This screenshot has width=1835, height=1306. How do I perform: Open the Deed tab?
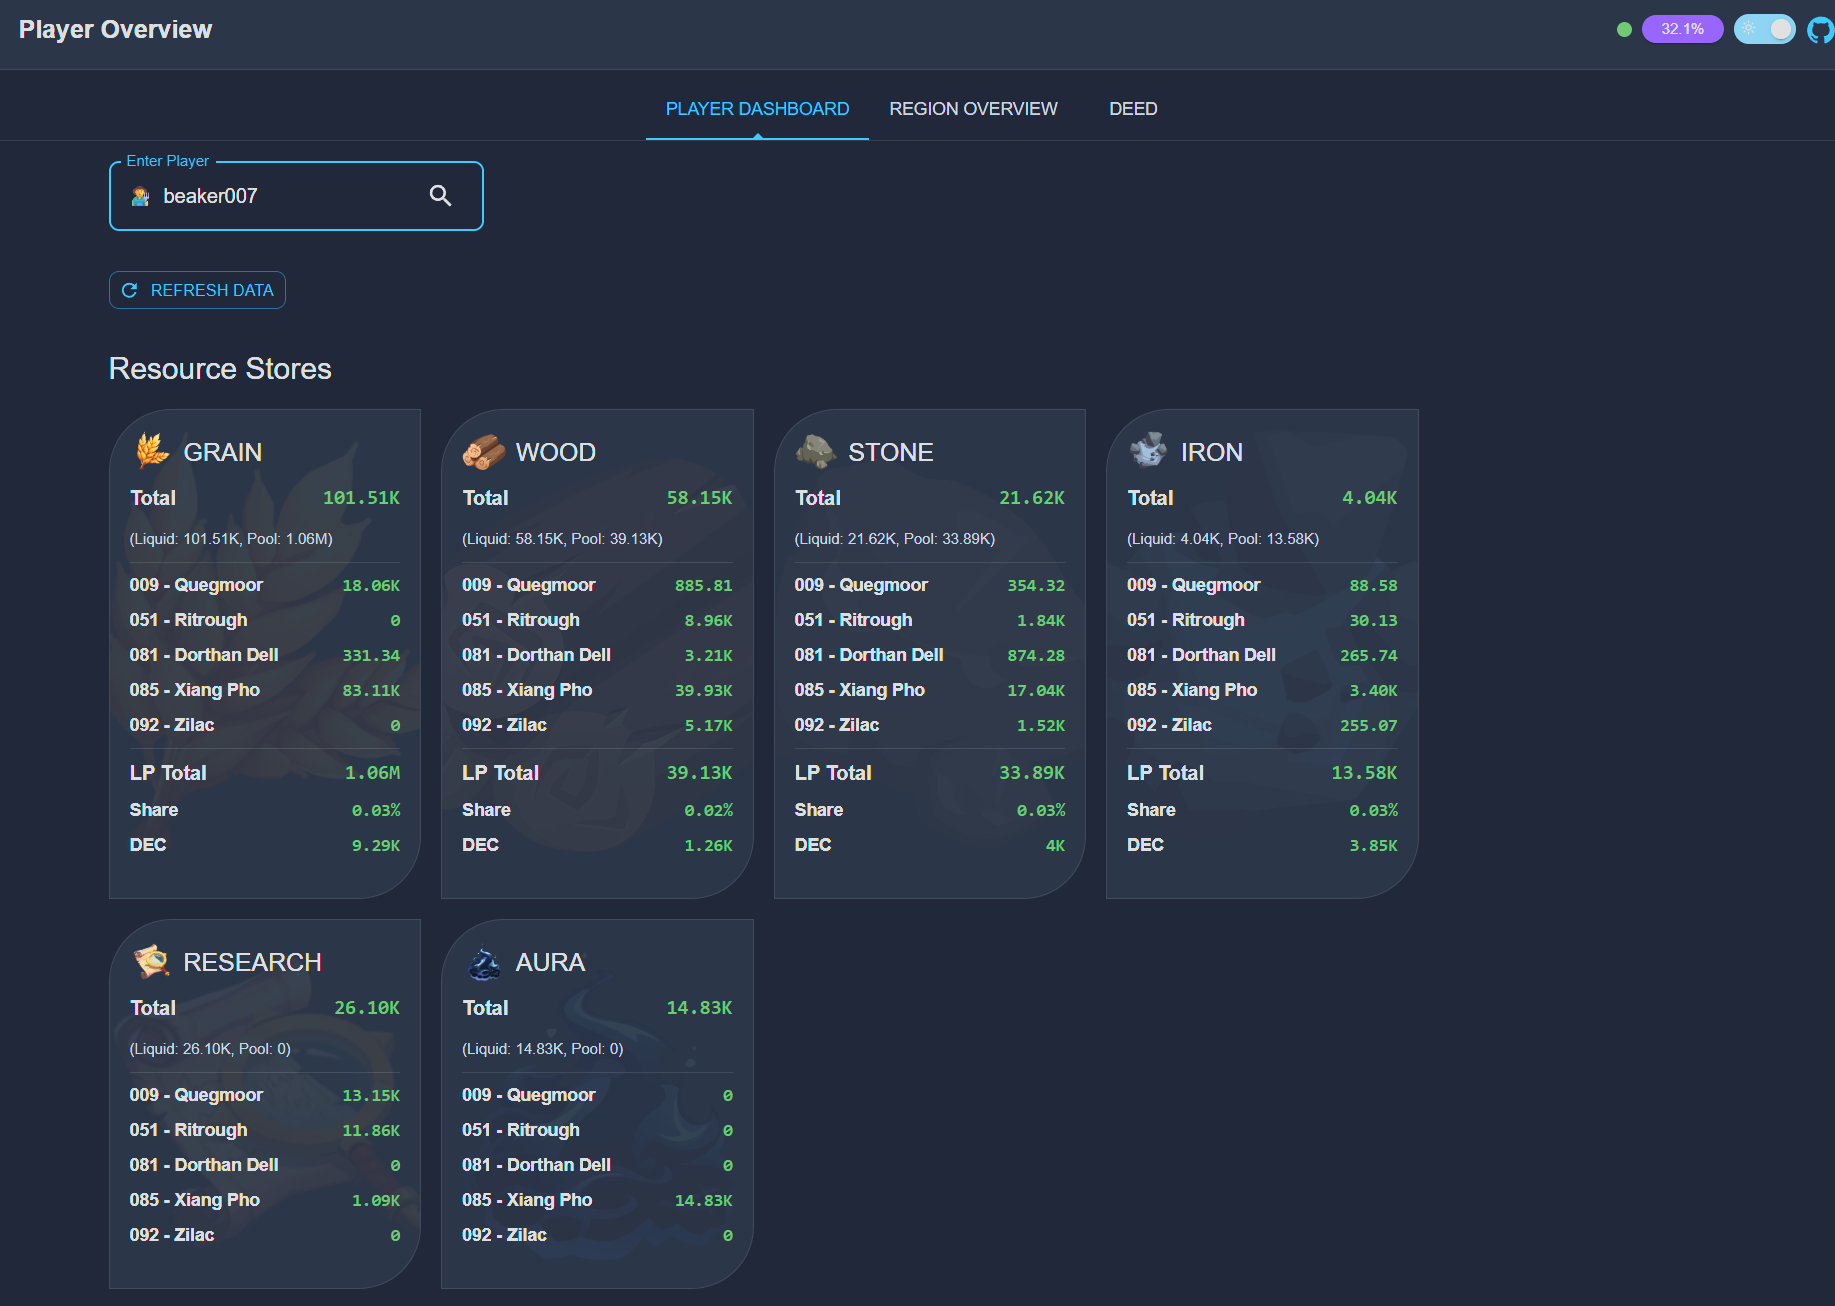pyautogui.click(x=1133, y=109)
